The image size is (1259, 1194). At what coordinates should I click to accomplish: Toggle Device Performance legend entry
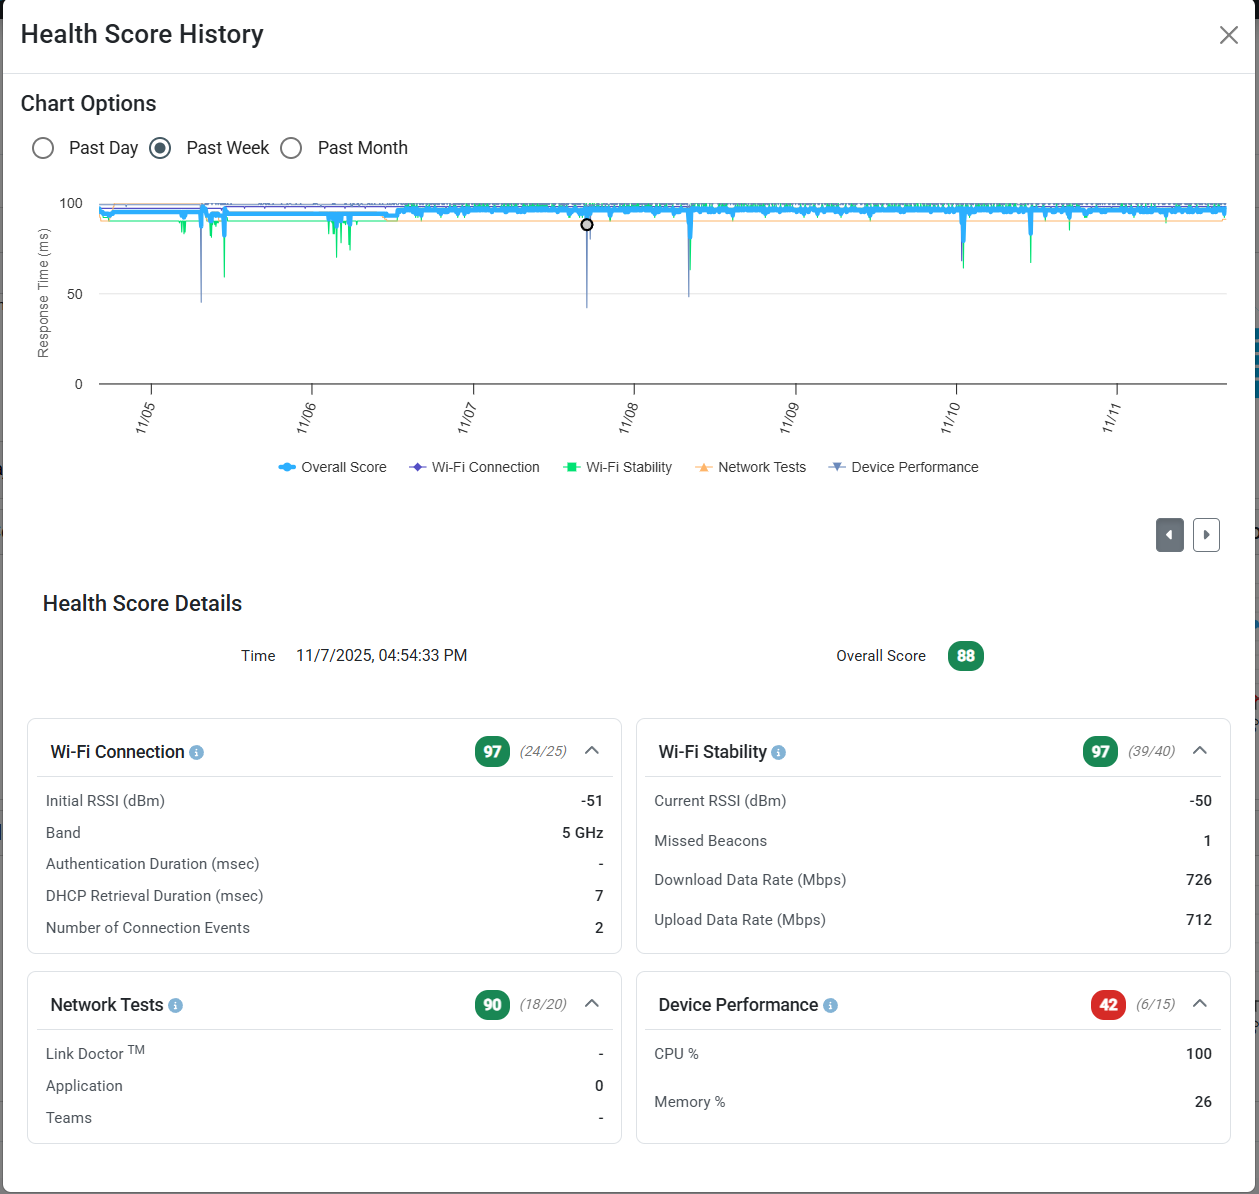(904, 467)
